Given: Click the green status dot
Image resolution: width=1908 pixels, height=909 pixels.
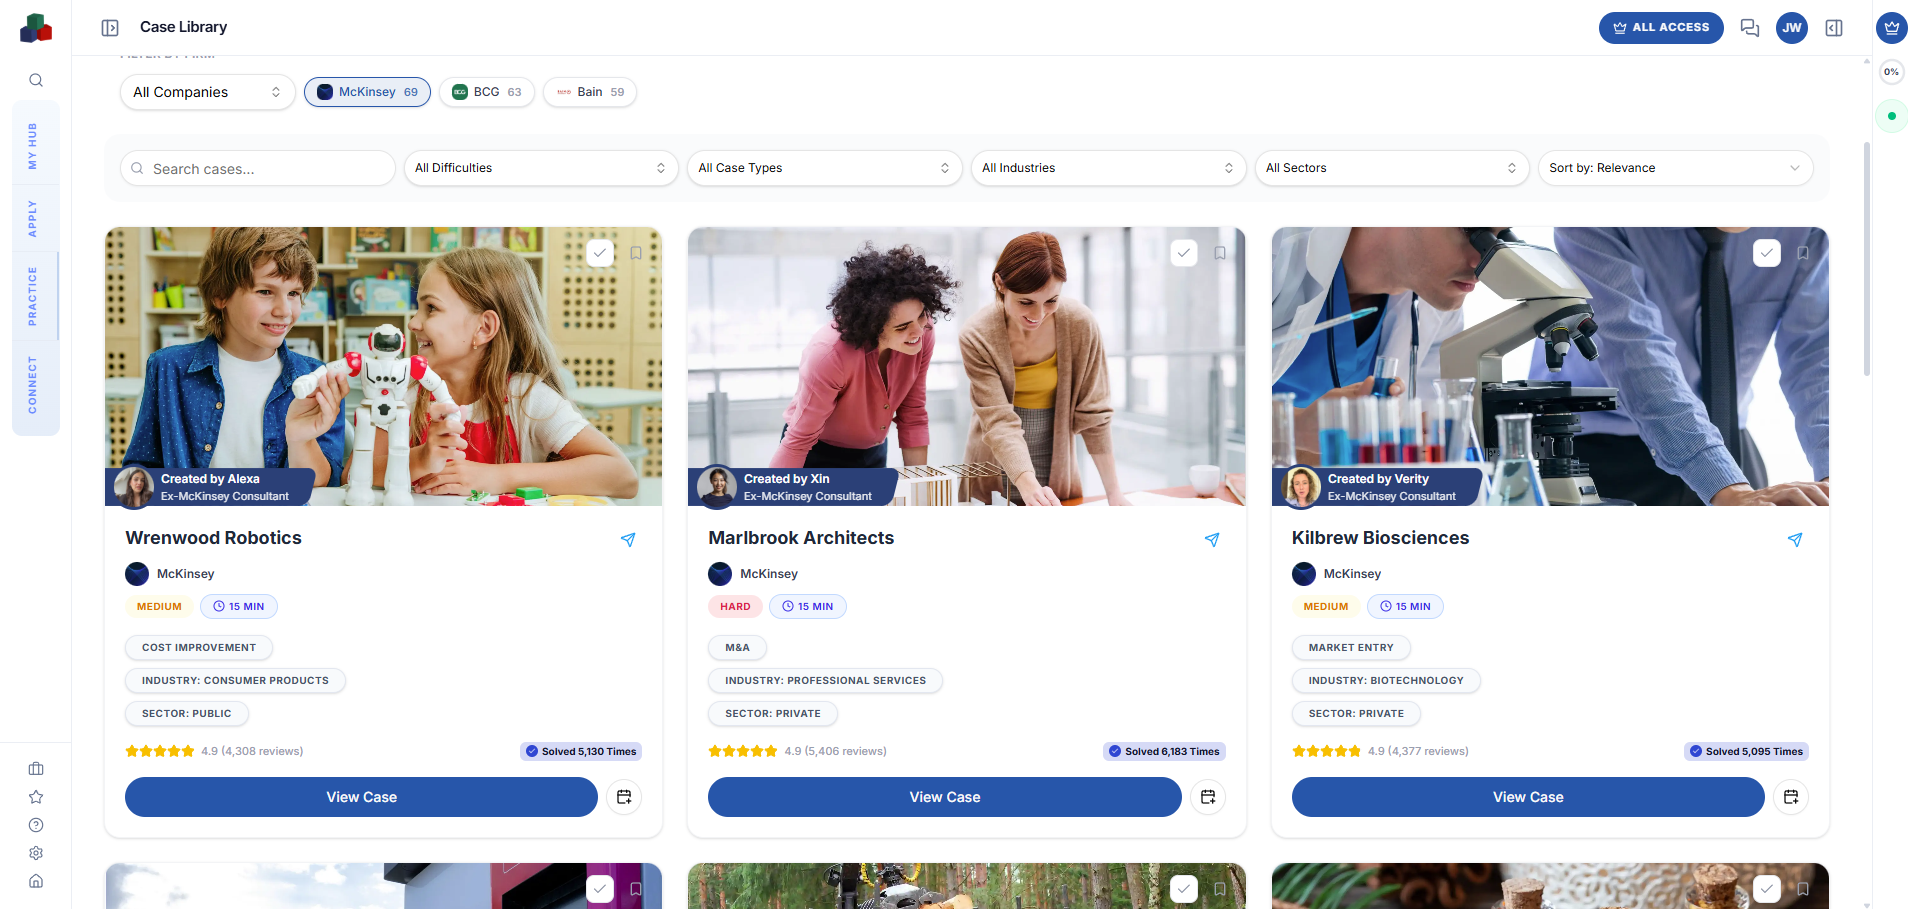Looking at the screenshot, I should (x=1891, y=116).
